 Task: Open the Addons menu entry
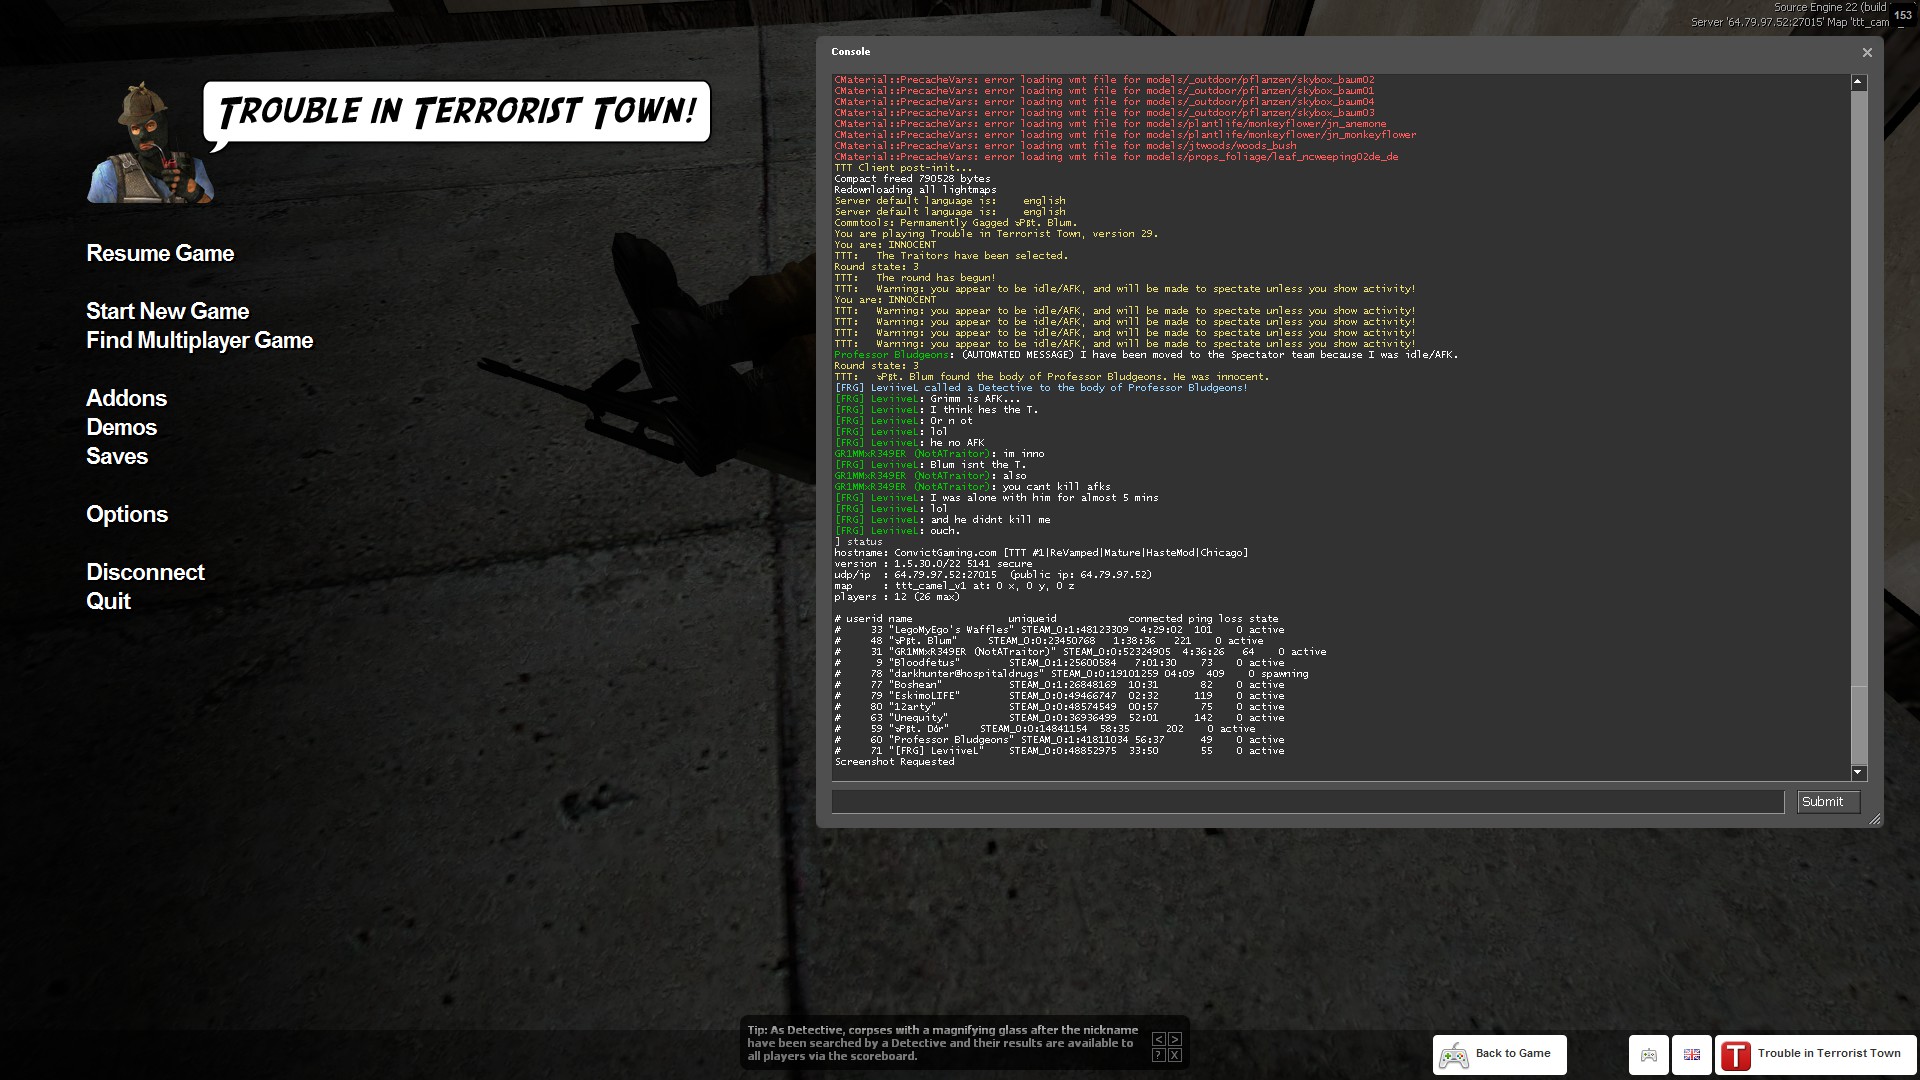(126, 399)
